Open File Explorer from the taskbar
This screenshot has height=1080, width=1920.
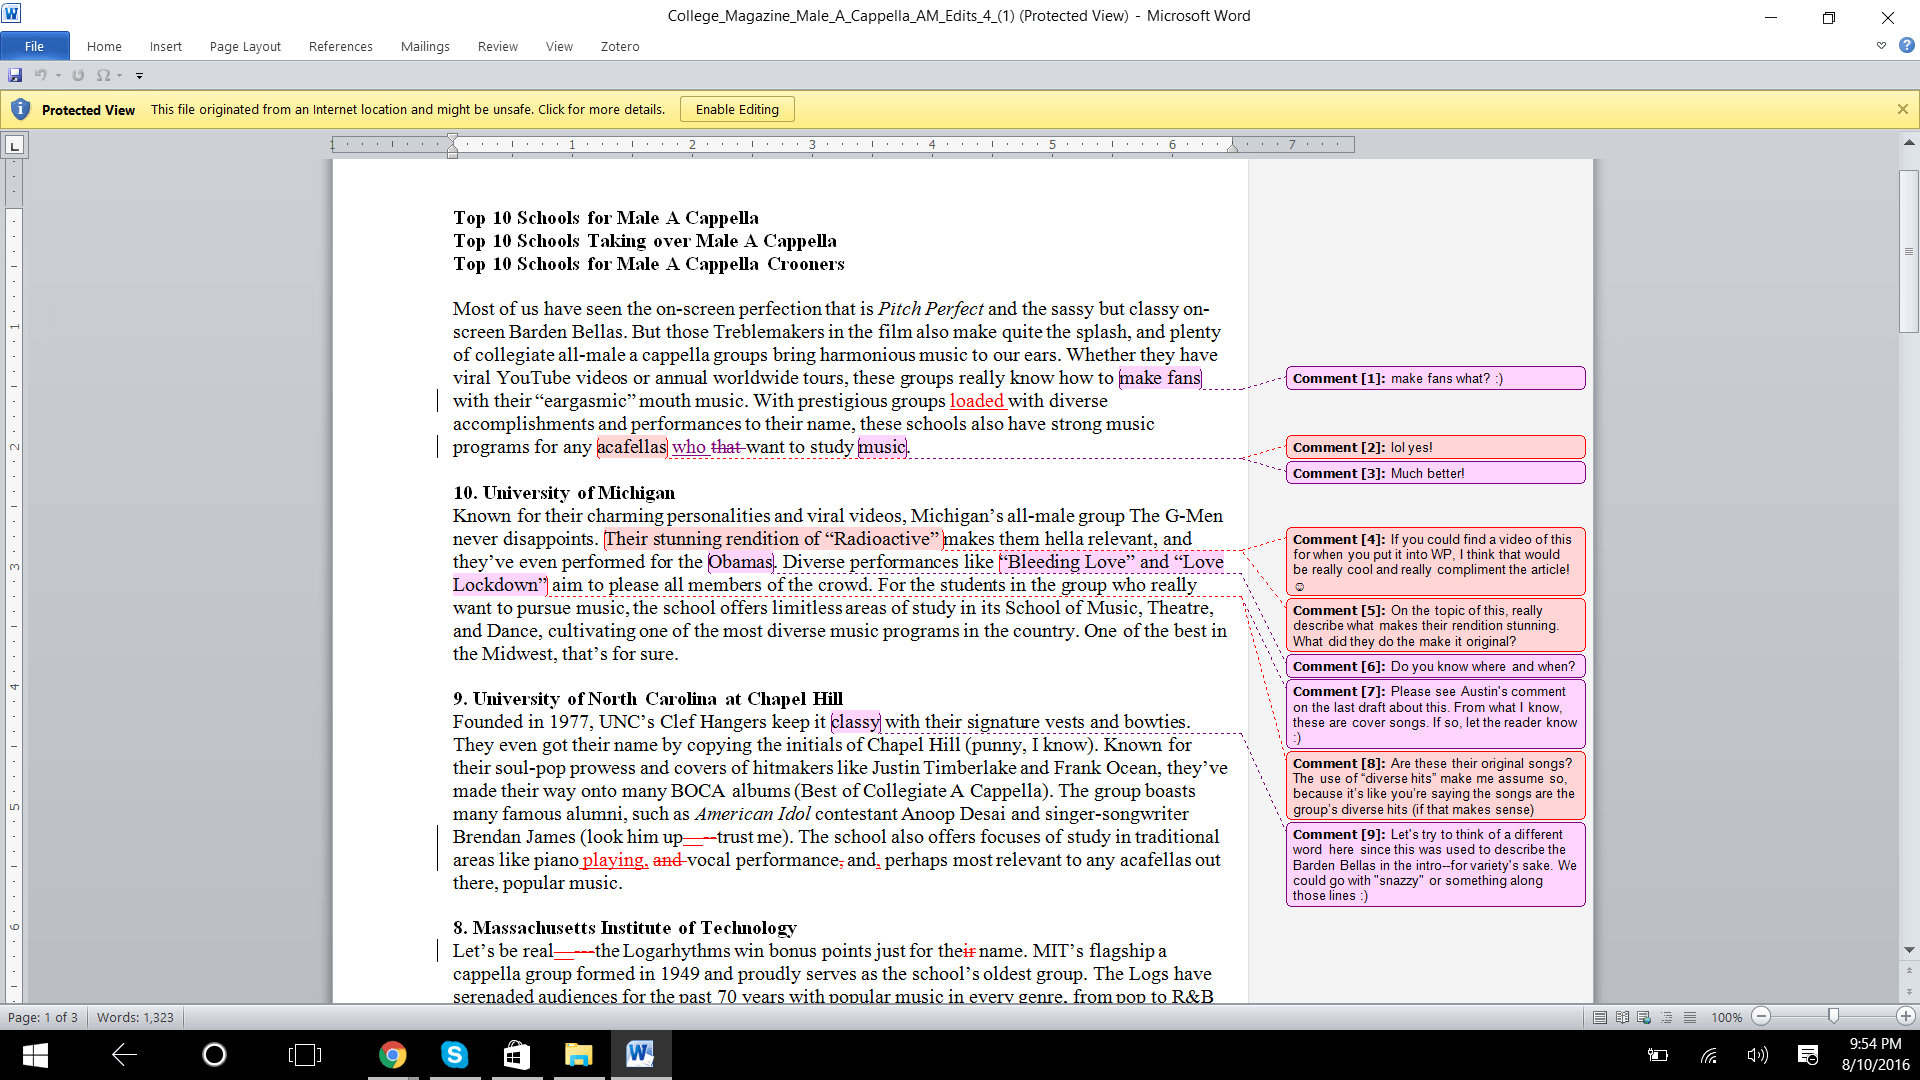point(579,1055)
